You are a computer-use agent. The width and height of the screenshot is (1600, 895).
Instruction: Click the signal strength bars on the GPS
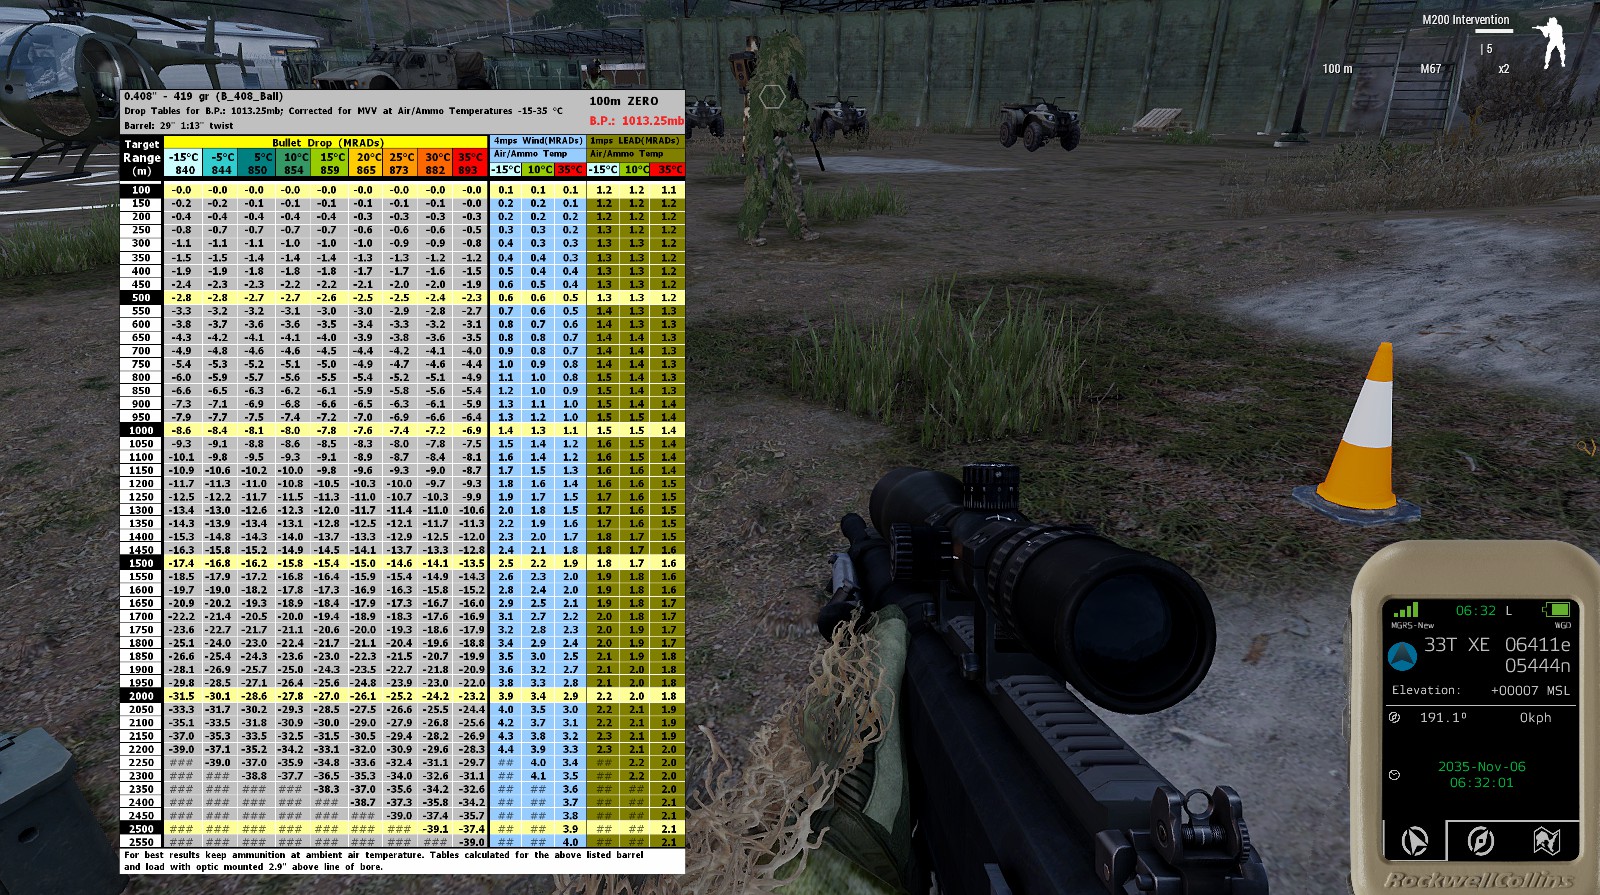(x=1406, y=610)
